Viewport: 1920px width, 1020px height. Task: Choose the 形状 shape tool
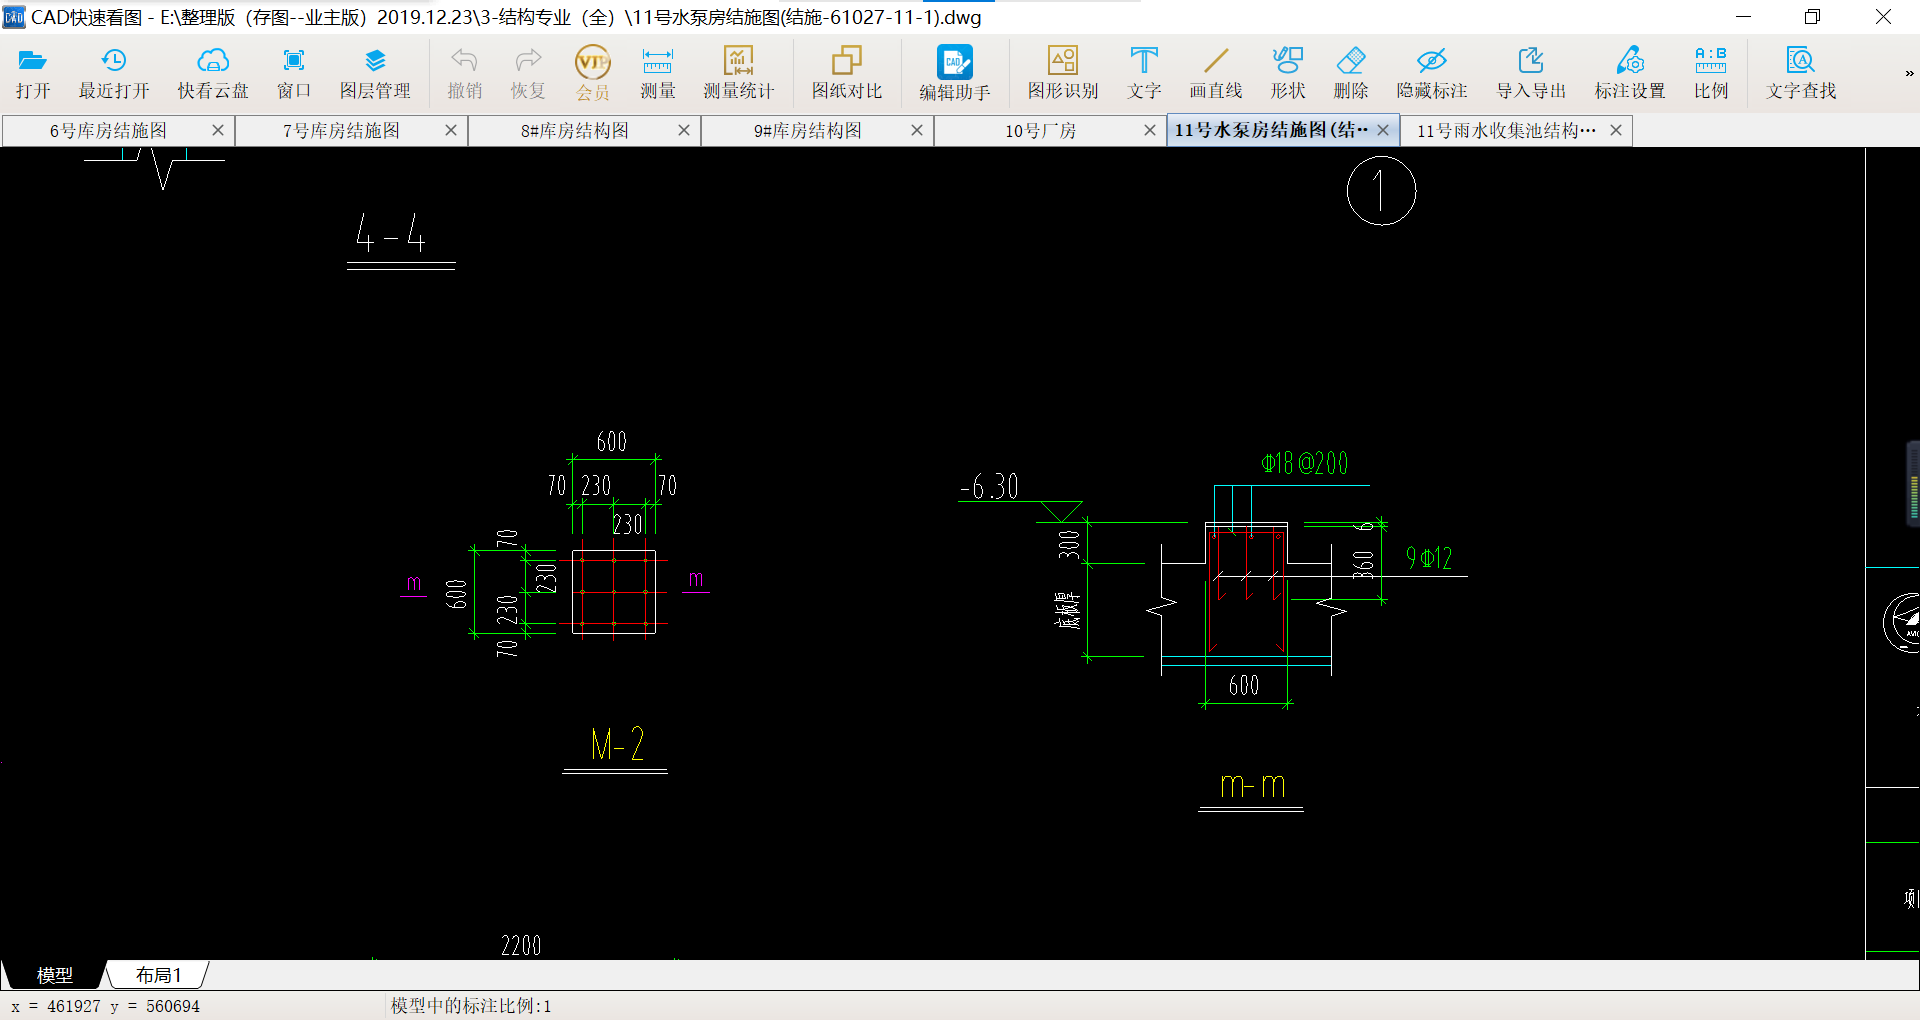coord(1288,73)
